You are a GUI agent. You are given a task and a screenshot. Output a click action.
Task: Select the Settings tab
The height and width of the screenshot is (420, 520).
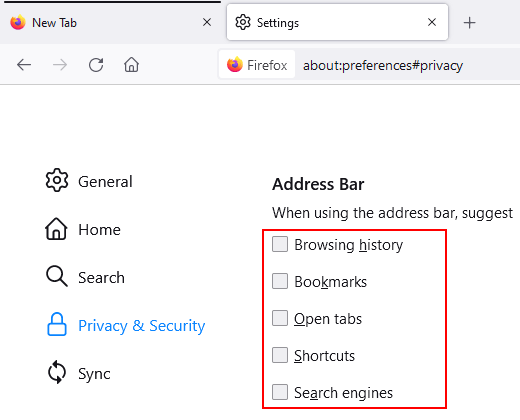pyautogui.click(x=337, y=22)
